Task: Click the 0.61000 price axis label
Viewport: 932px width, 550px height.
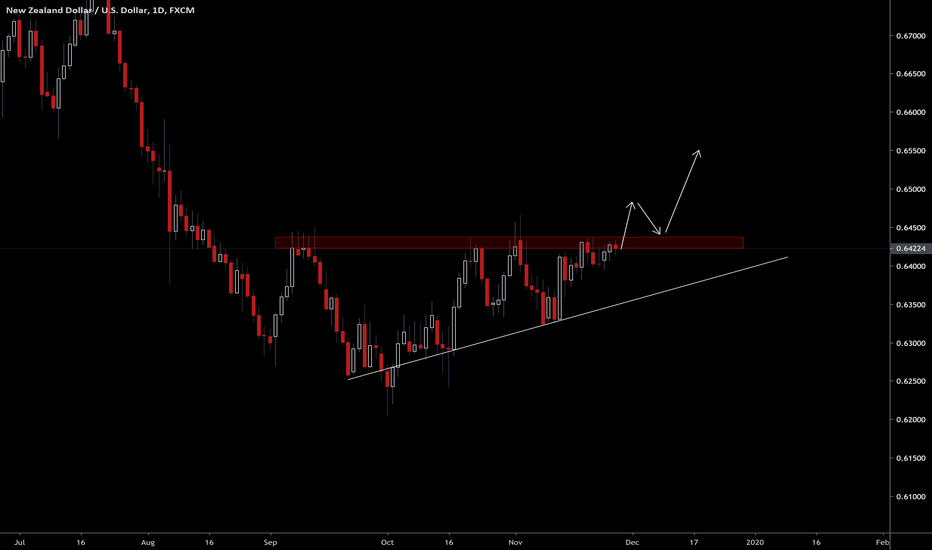Action: (x=909, y=497)
